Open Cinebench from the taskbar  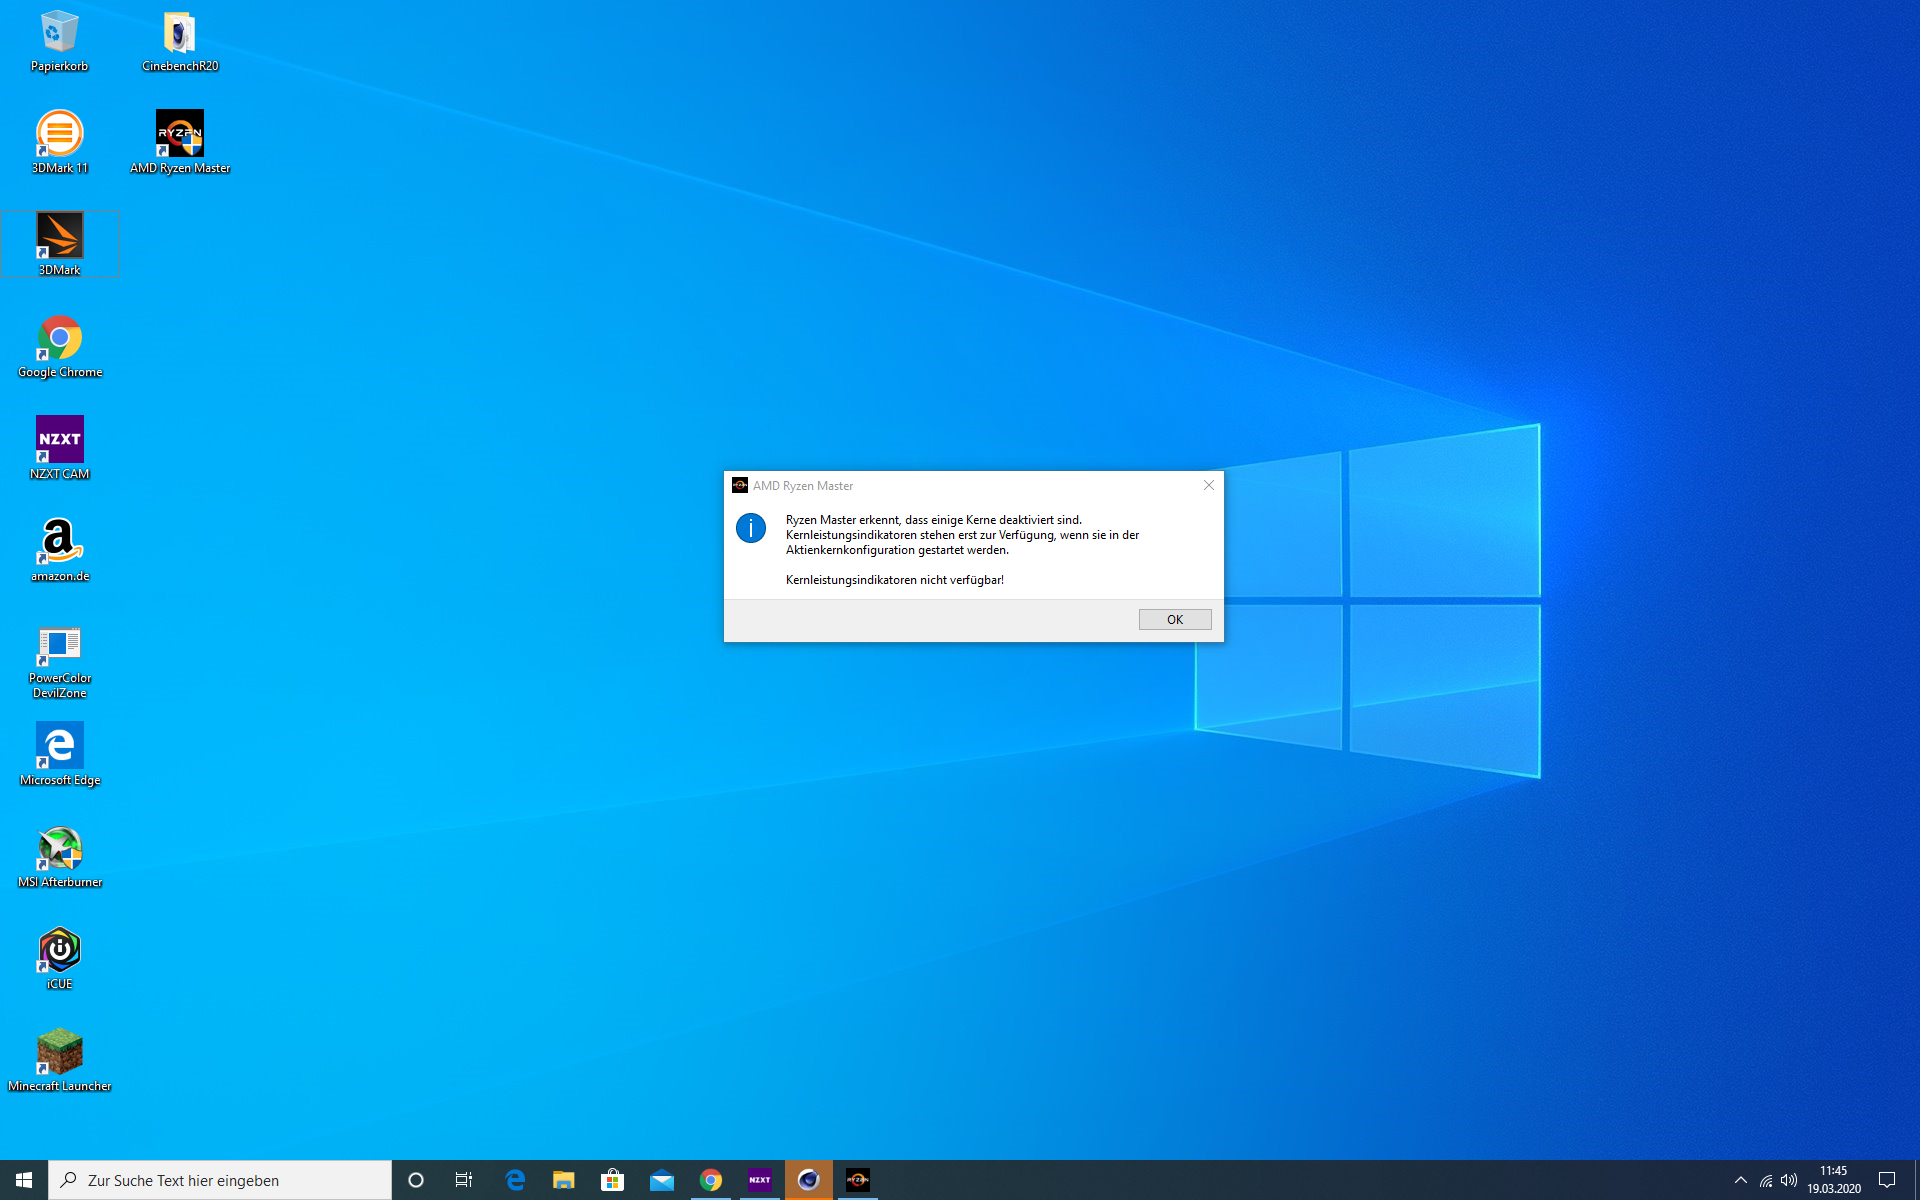[x=808, y=1180]
